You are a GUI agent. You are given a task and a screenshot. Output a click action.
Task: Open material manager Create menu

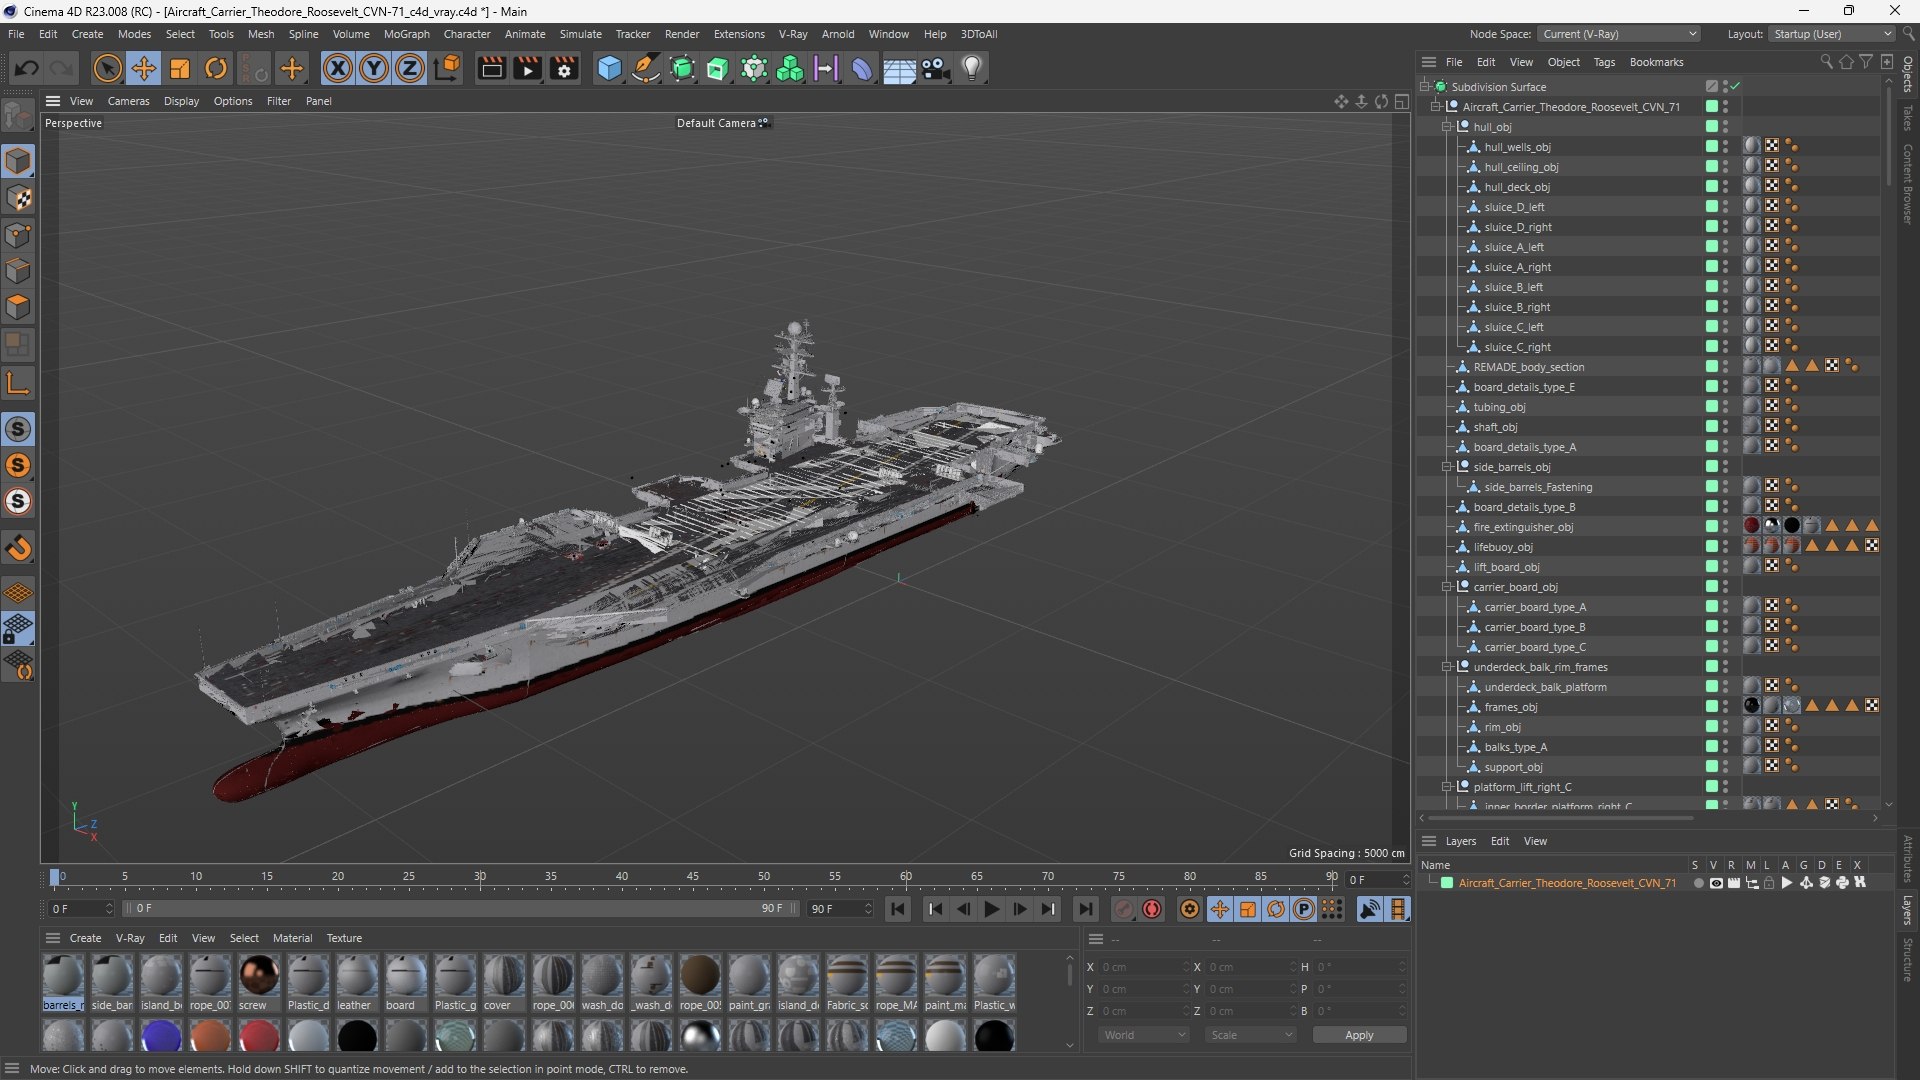pyautogui.click(x=85, y=938)
